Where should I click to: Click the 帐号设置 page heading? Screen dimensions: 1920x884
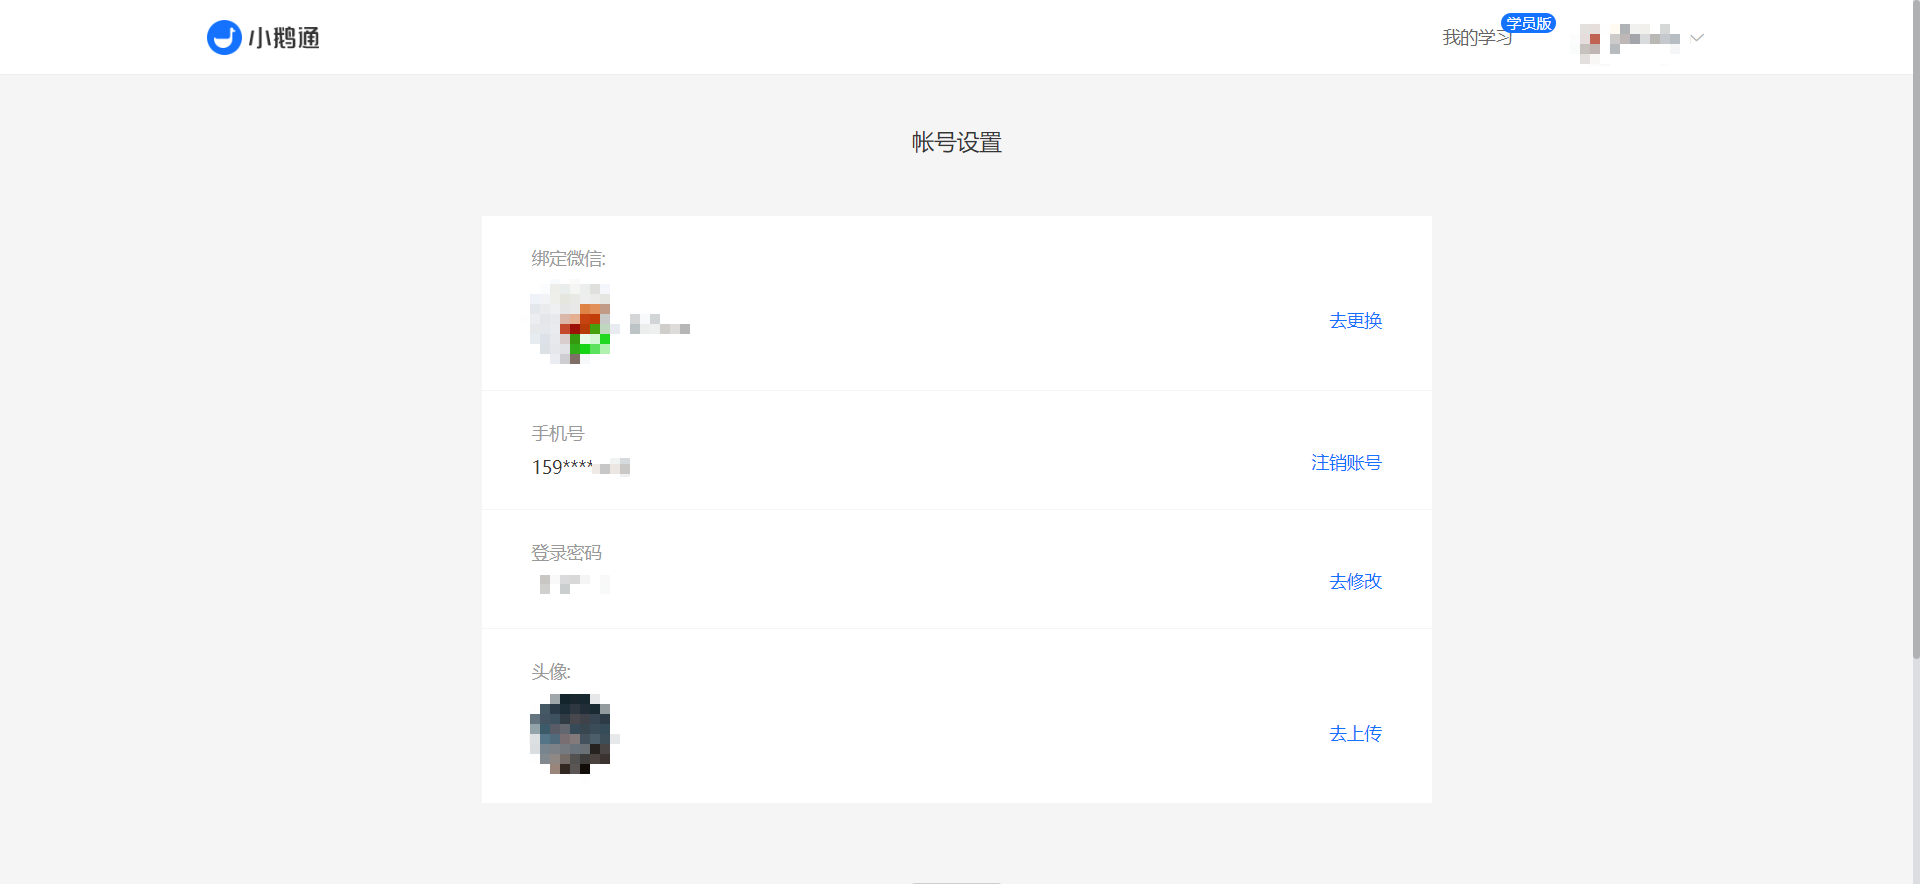pyautogui.click(x=956, y=142)
